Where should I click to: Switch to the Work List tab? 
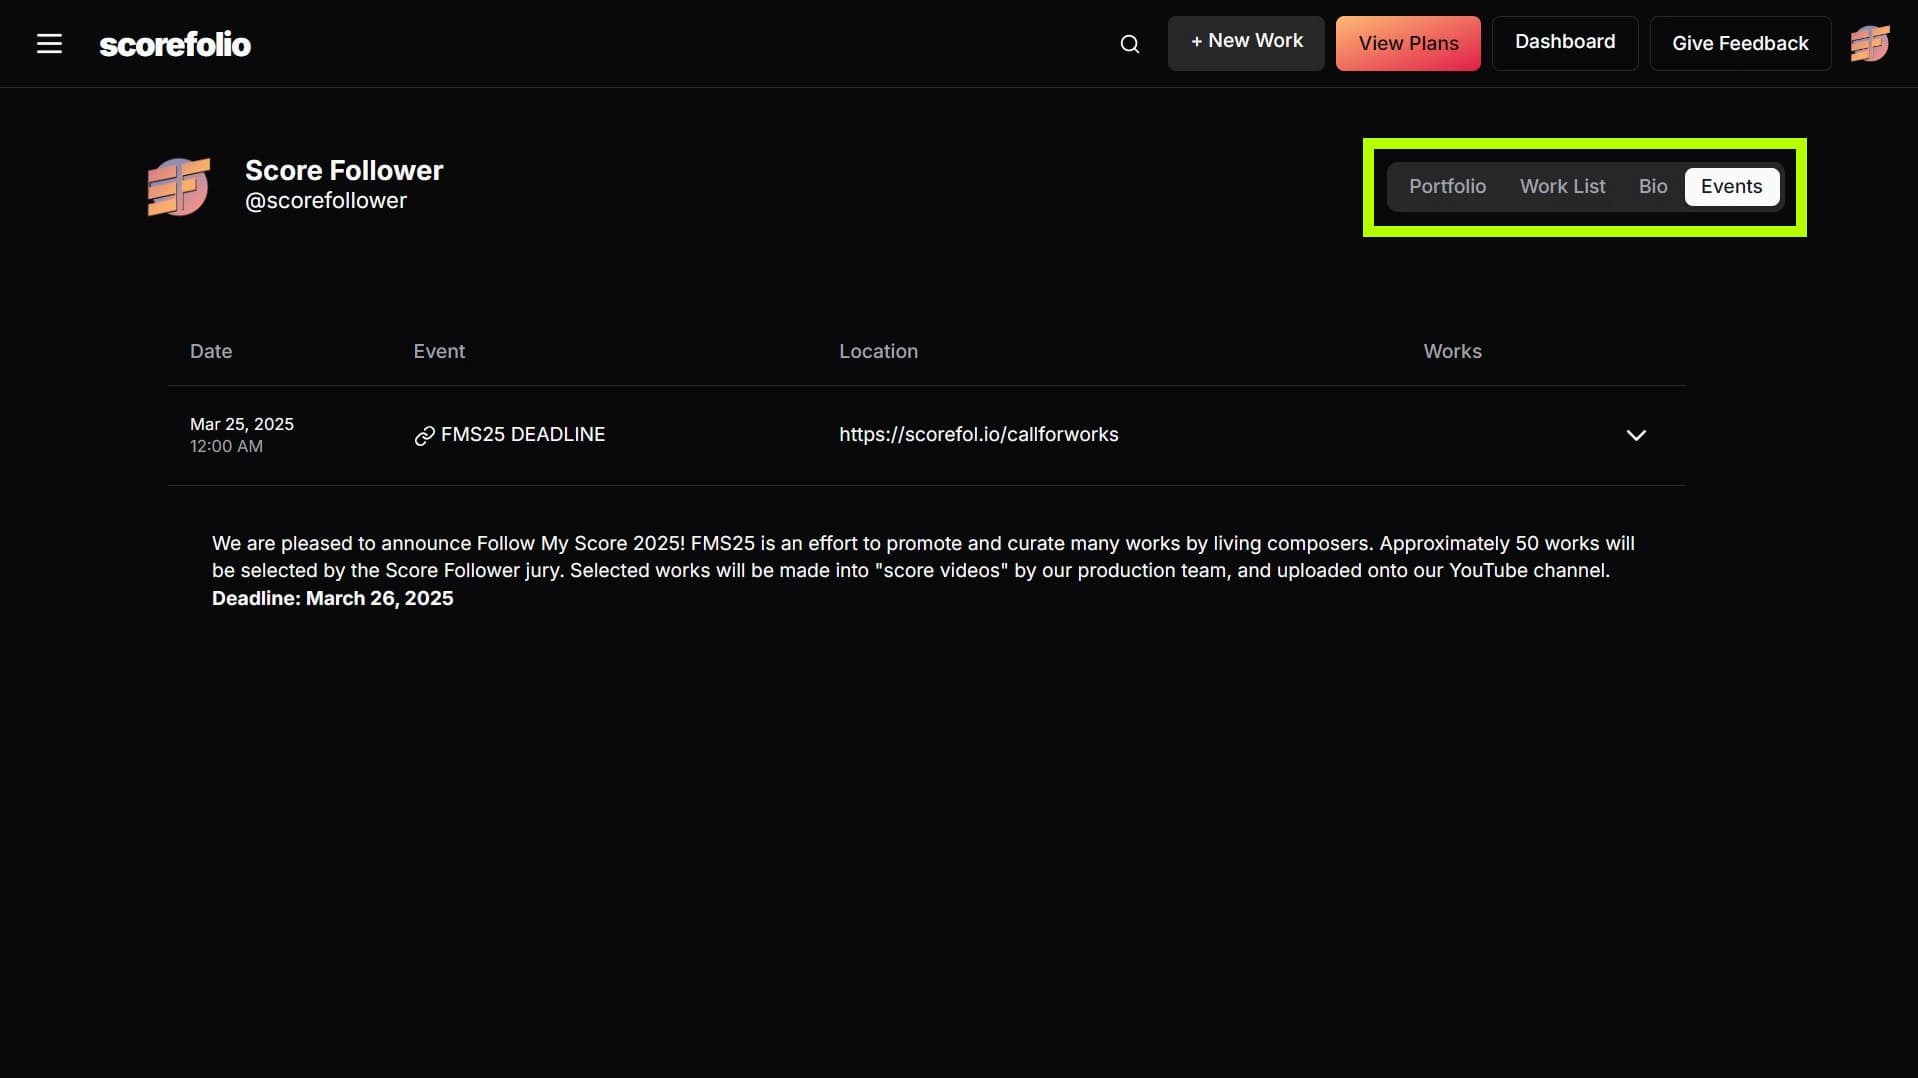pyautogui.click(x=1562, y=187)
